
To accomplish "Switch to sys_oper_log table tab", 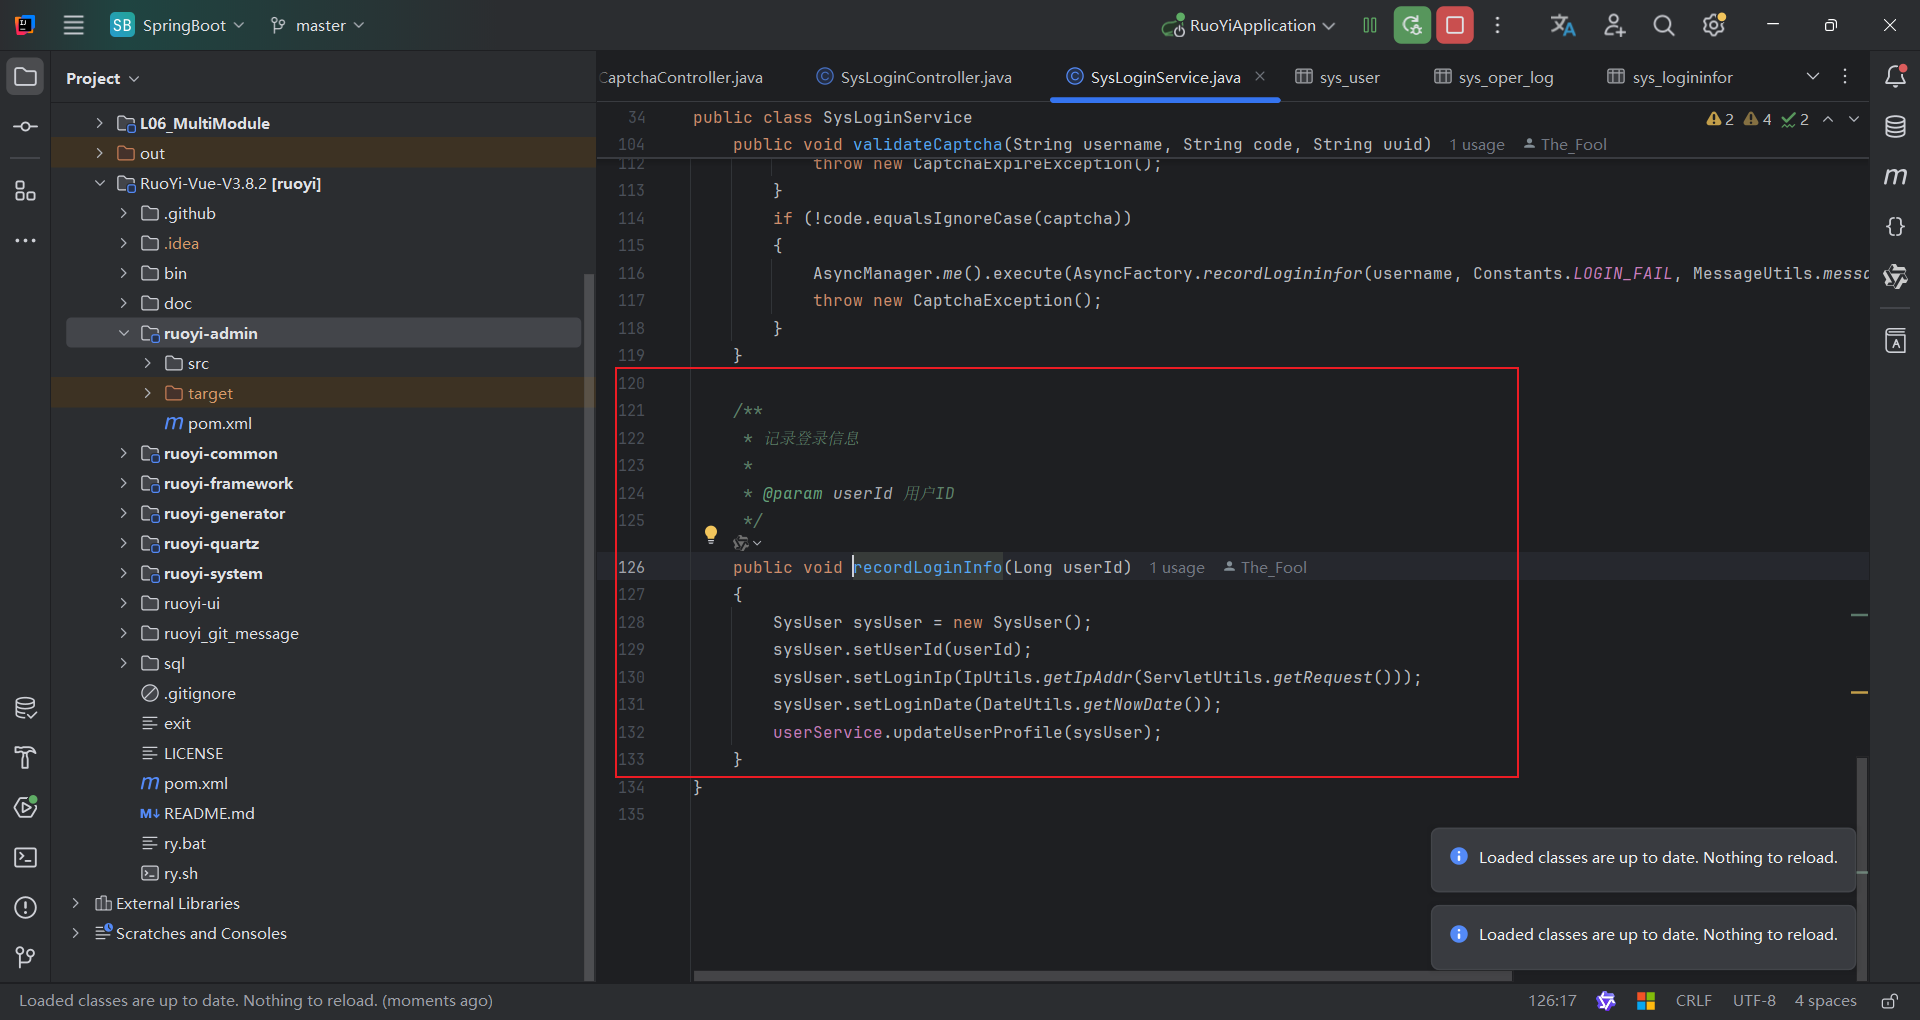I will tap(1494, 77).
